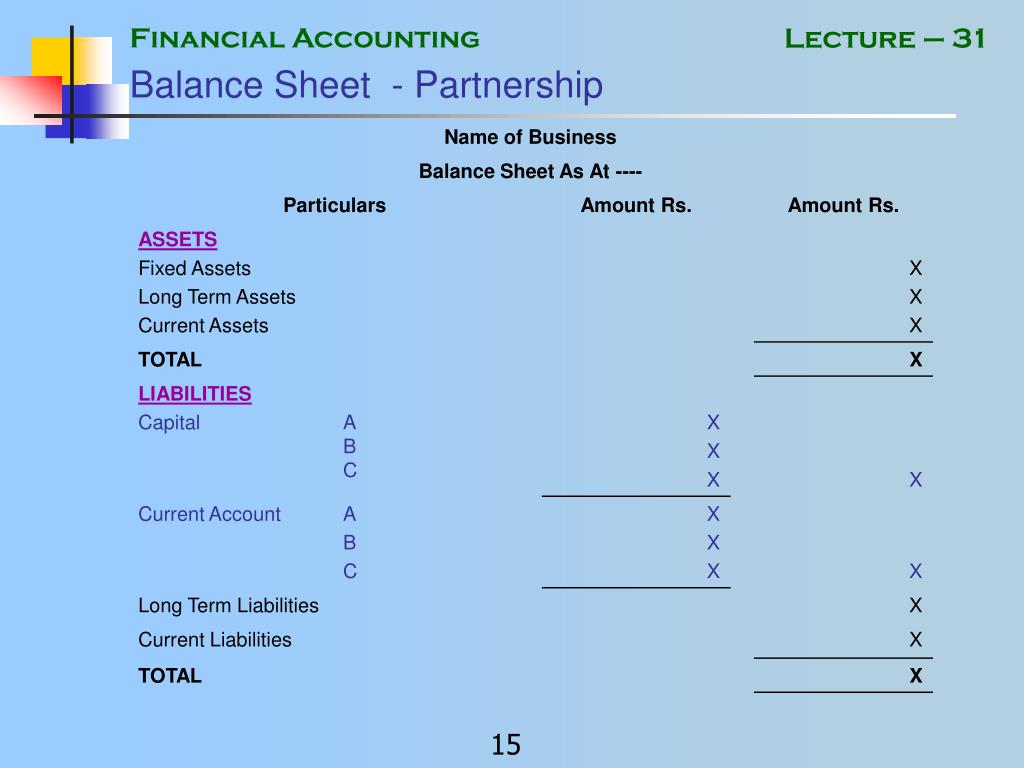
Task: Select the Current Assets row label
Action: [203, 326]
